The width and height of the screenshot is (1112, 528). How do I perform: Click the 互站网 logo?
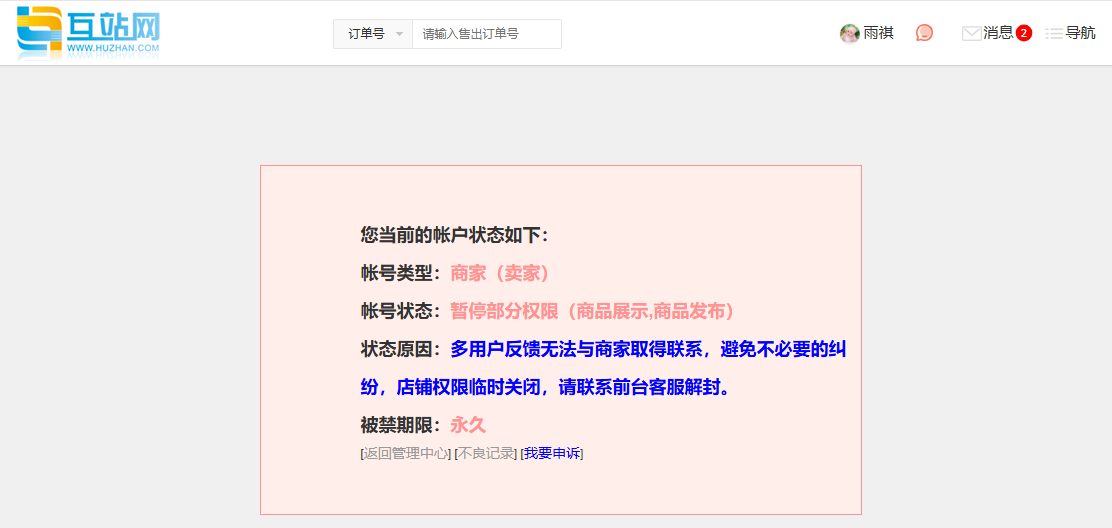click(89, 33)
